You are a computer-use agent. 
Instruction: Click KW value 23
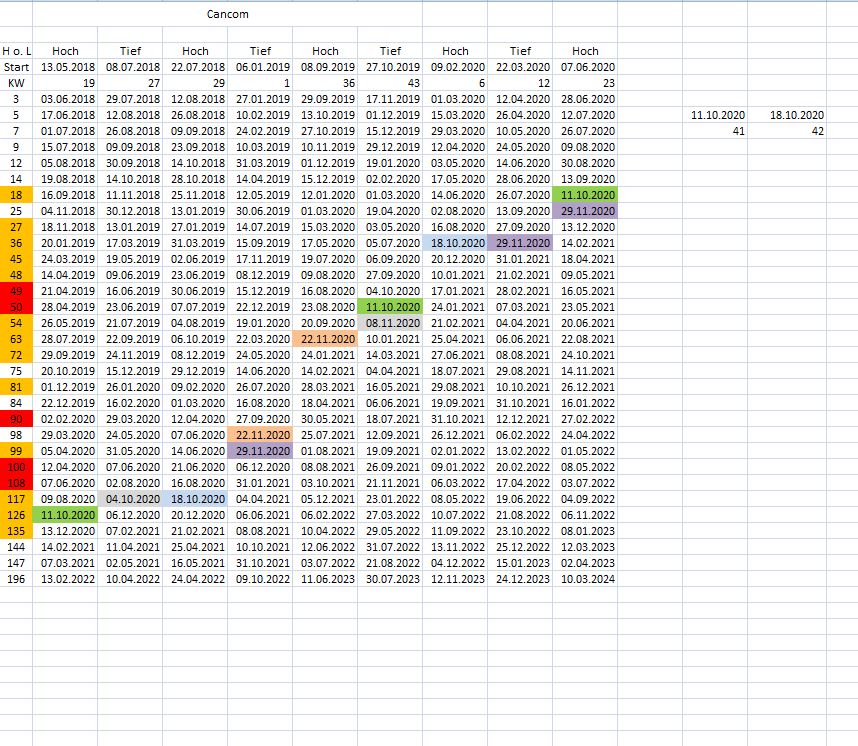point(585,83)
